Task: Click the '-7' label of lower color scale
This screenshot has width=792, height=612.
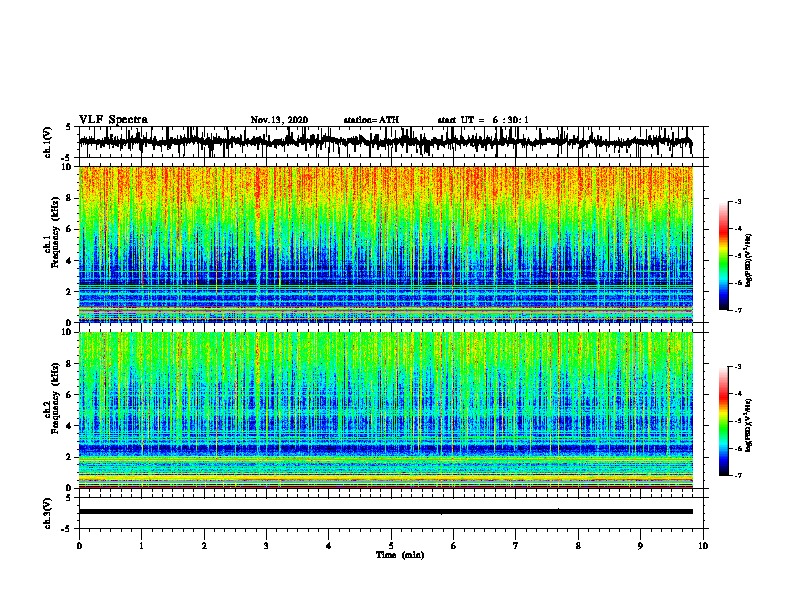Action: pyautogui.click(x=737, y=475)
